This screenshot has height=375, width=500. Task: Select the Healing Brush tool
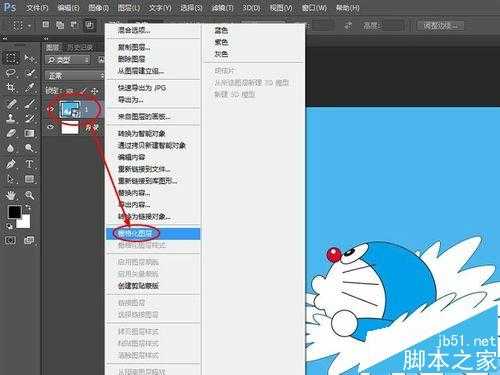(x=11, y=103)
